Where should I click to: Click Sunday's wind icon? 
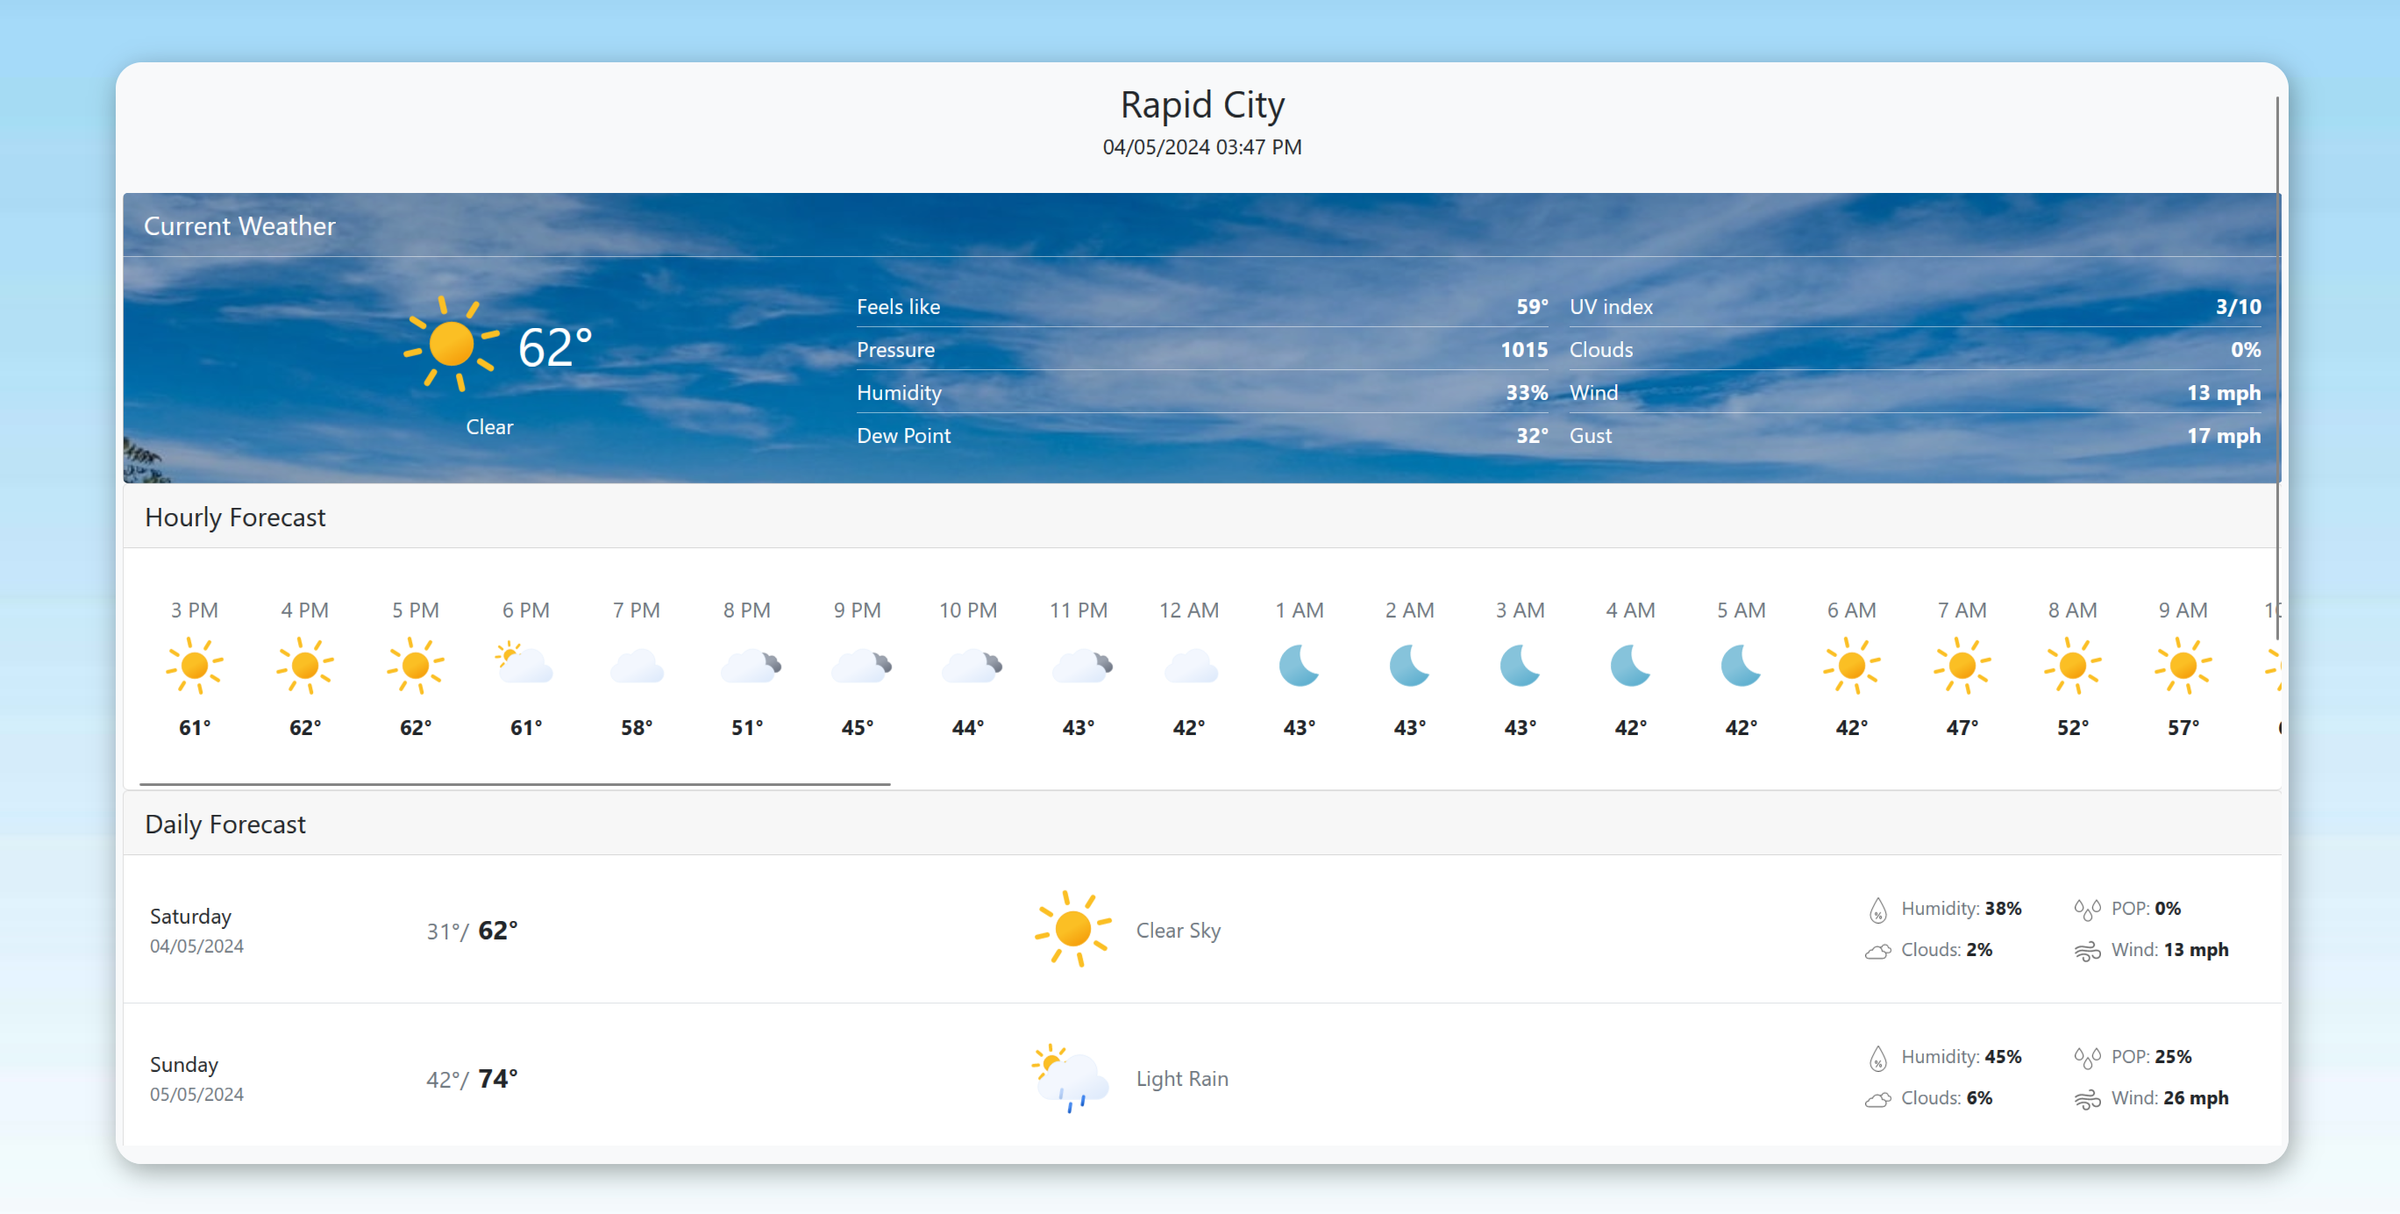click(2087, 1099)
